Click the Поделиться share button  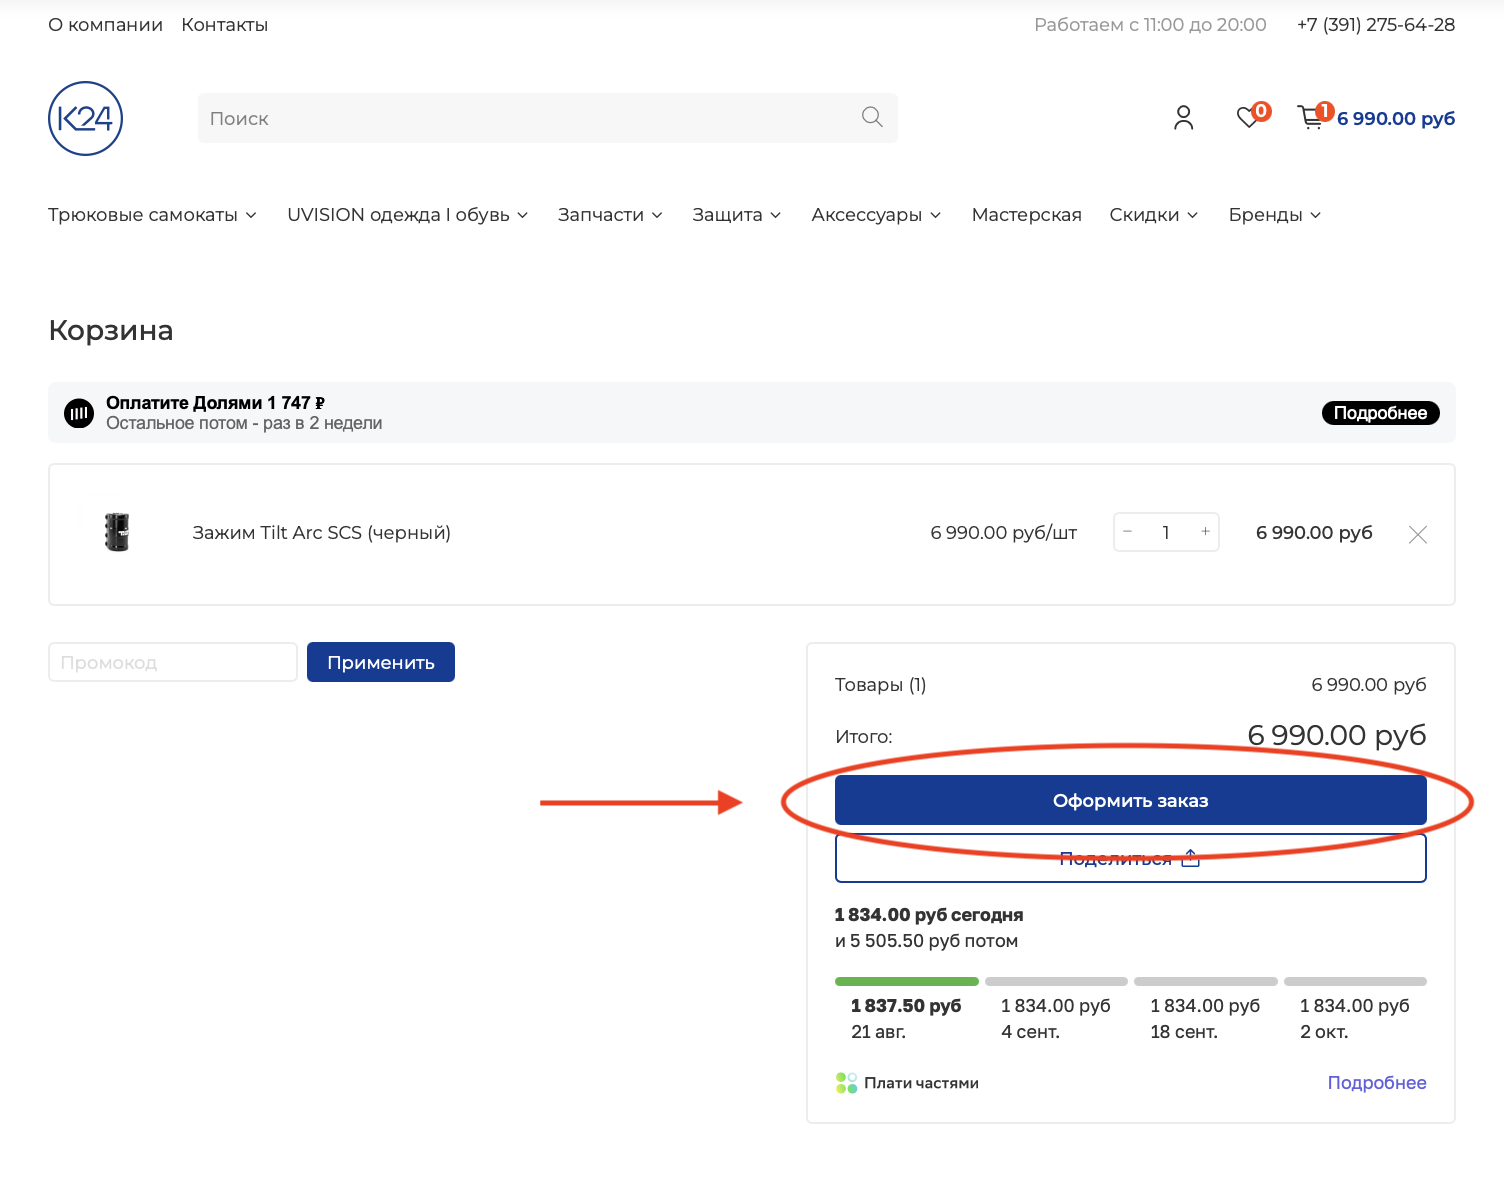(1131, 858)
